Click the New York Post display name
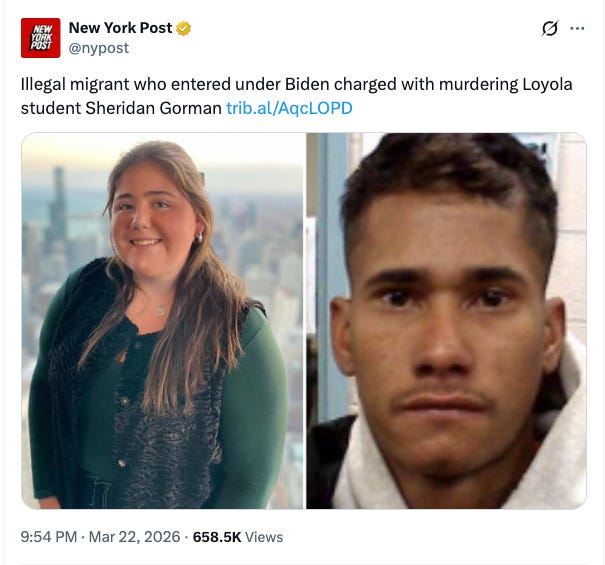The height and width of the screenshot is (565, 605). pos(120,28)
